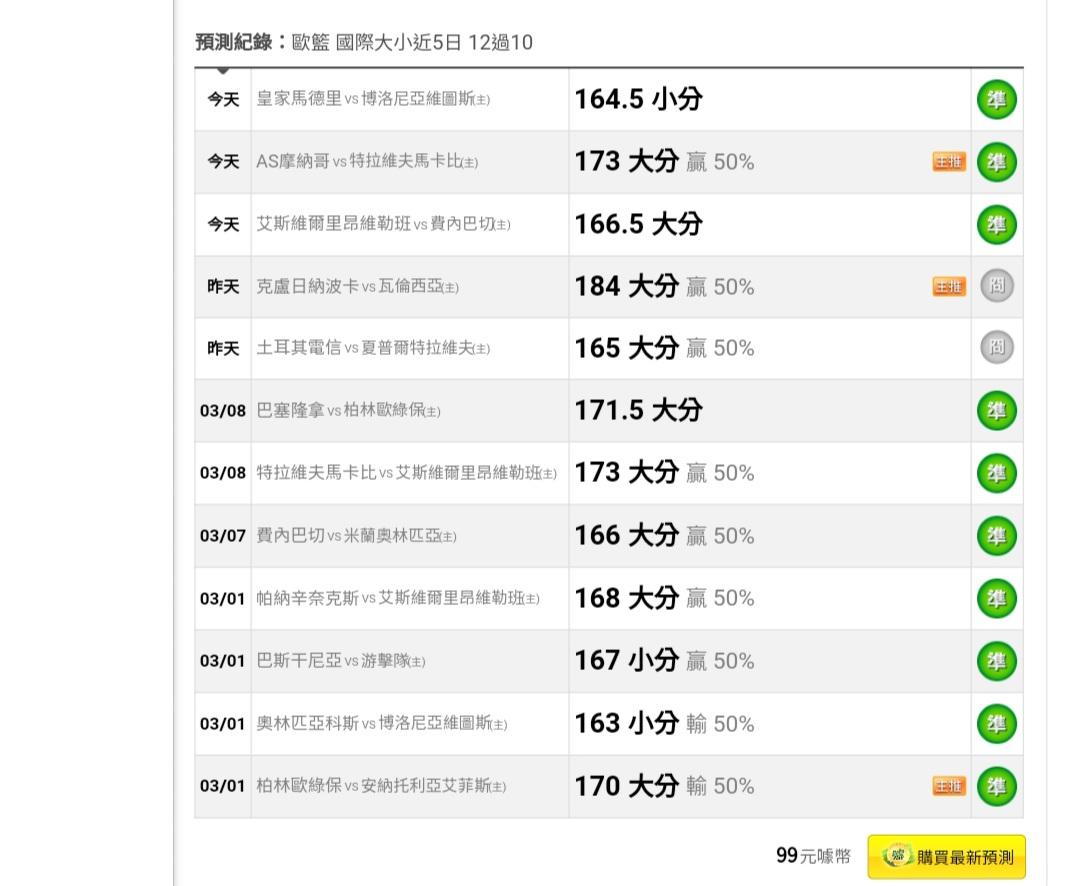Click the gray 悶 icon for 土耳其電信 row
1080x886 pixels.
coord(996,348)
